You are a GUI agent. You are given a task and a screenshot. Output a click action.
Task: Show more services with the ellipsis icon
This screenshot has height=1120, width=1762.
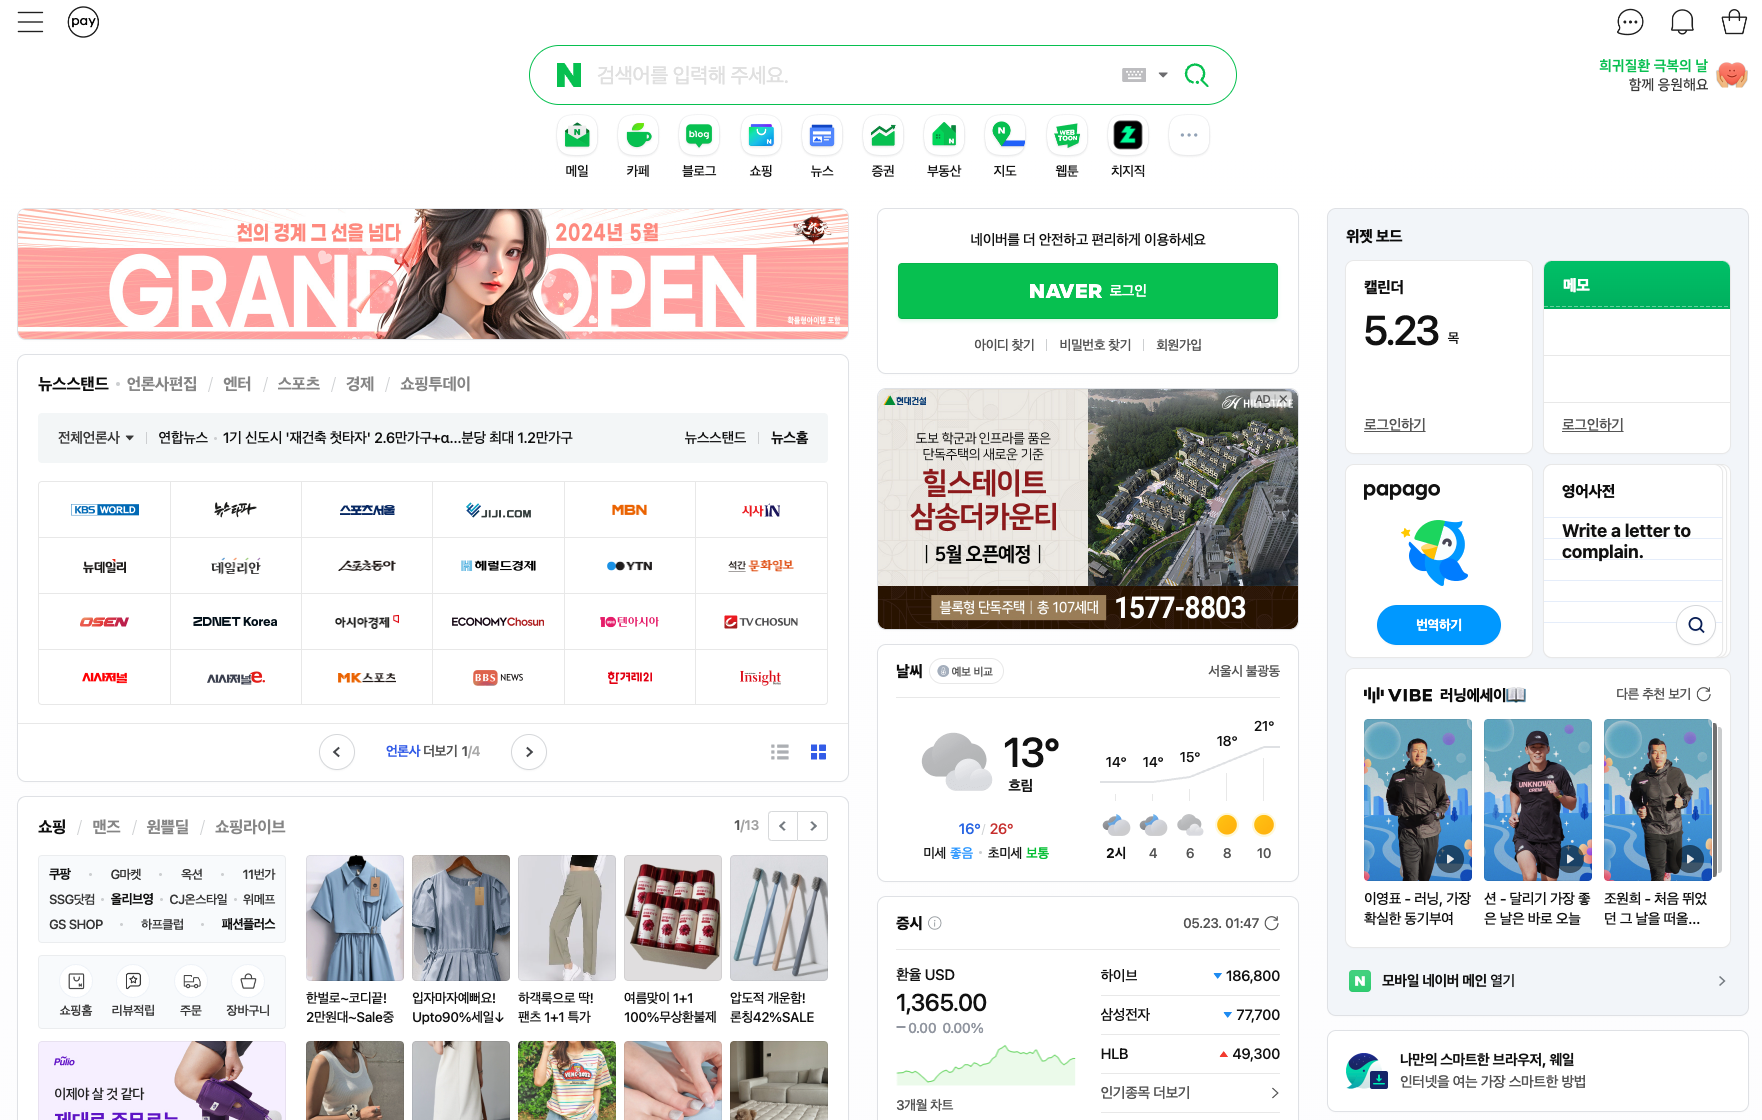coord(1189,135)
